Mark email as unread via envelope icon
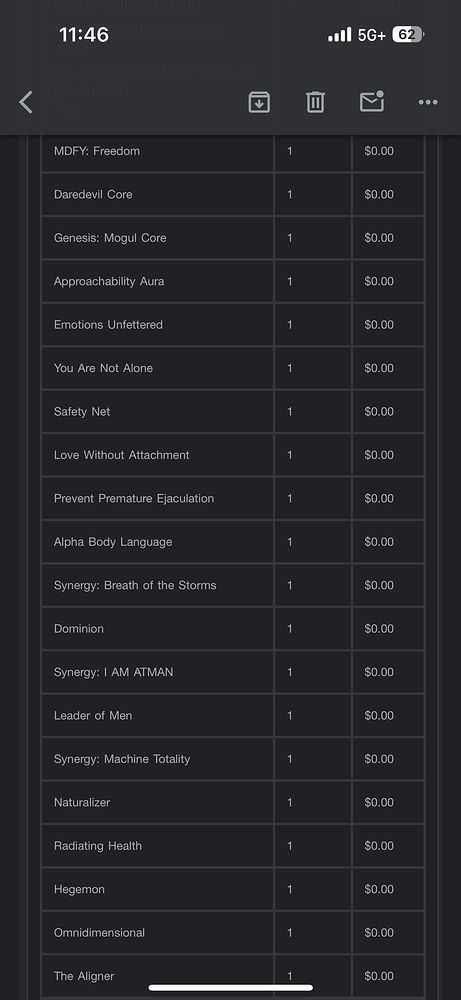Viewport: 461px width, 1000px height. (x=372, y=101)
